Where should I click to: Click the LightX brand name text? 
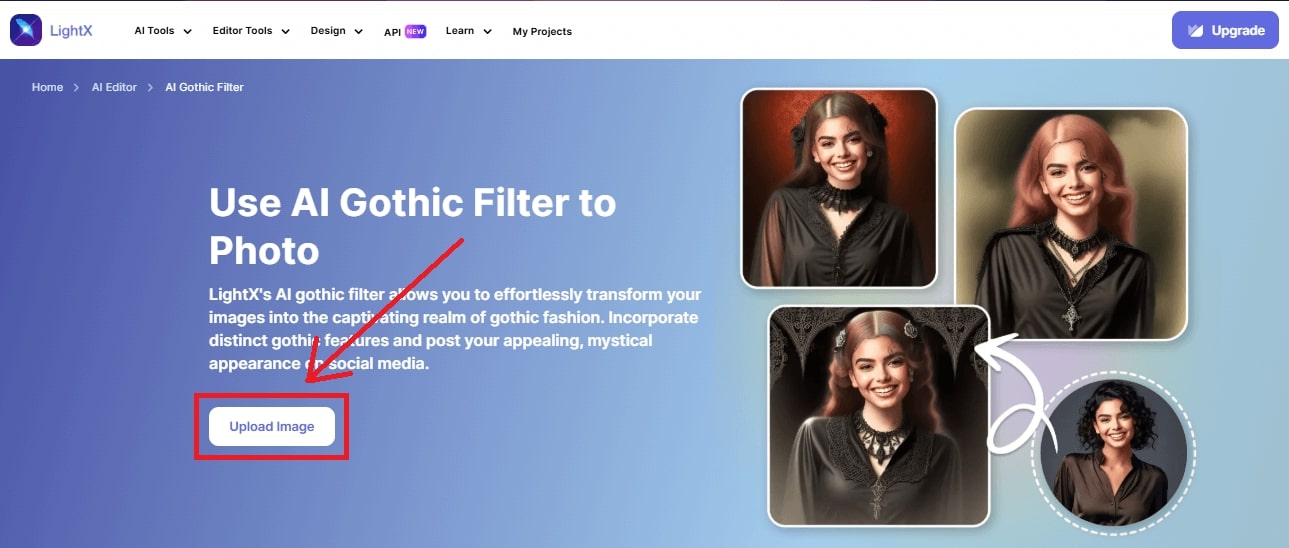[x=71, y=31]
